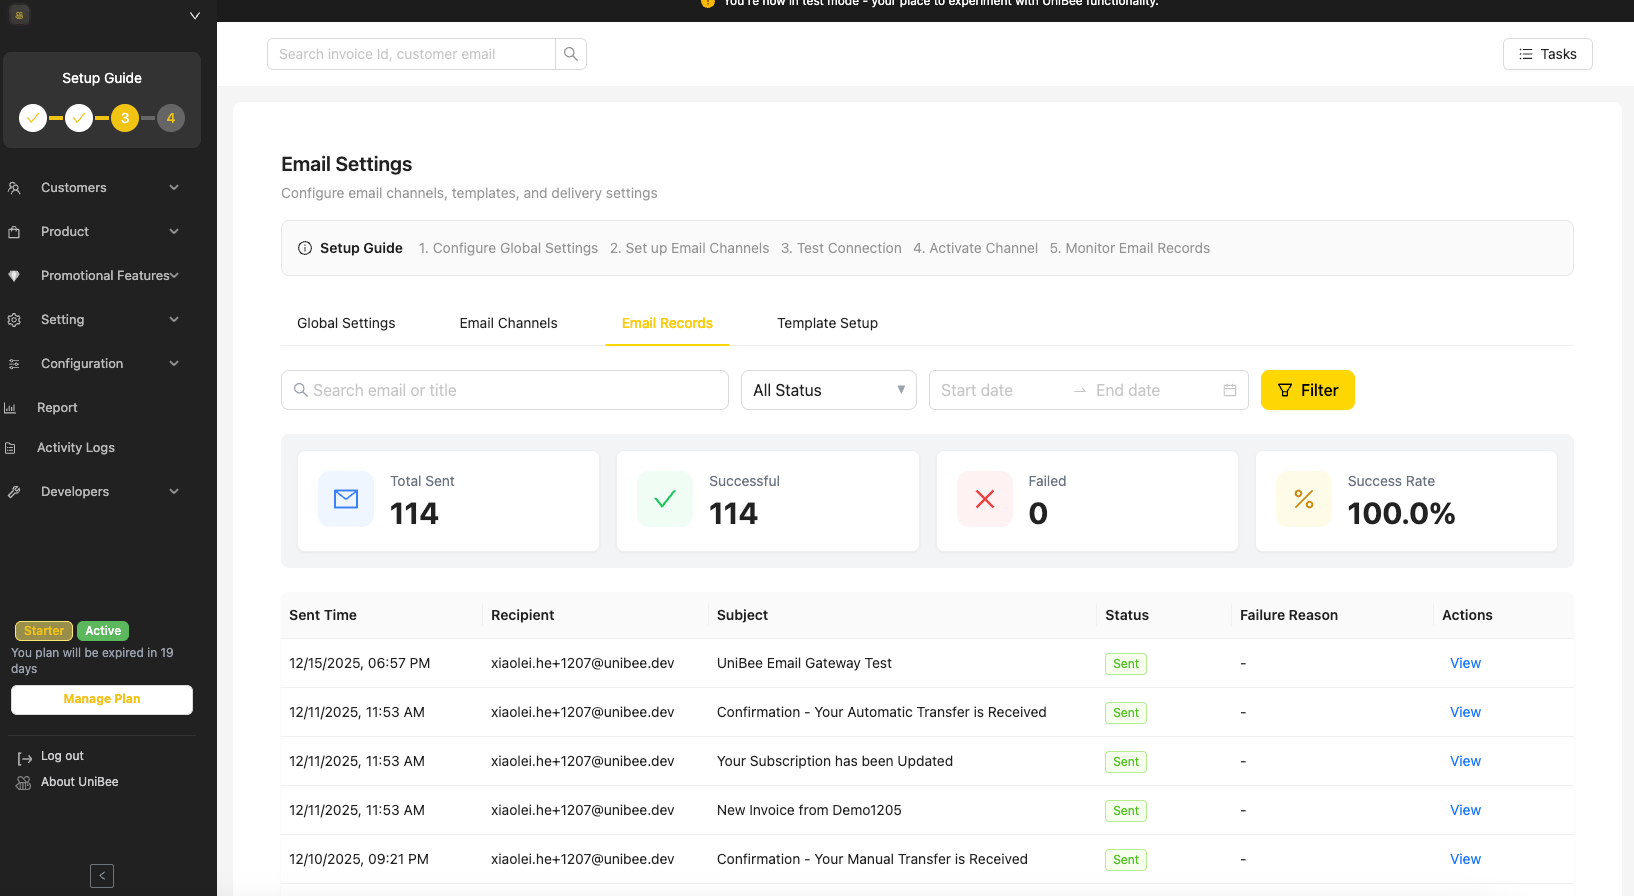Click the calendar icon in date range
1634x896 pixels.
pyautogui.click(x=1230, y=390)
